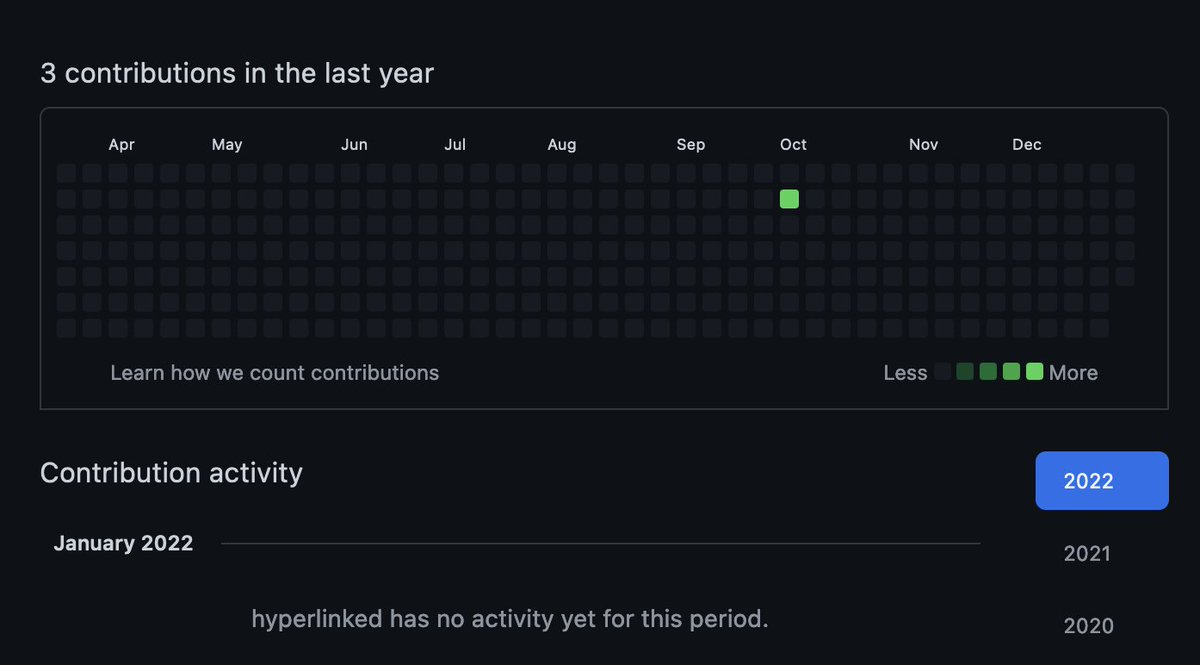Click the '3 contributions in the last year' heading

tap(237, 73)
